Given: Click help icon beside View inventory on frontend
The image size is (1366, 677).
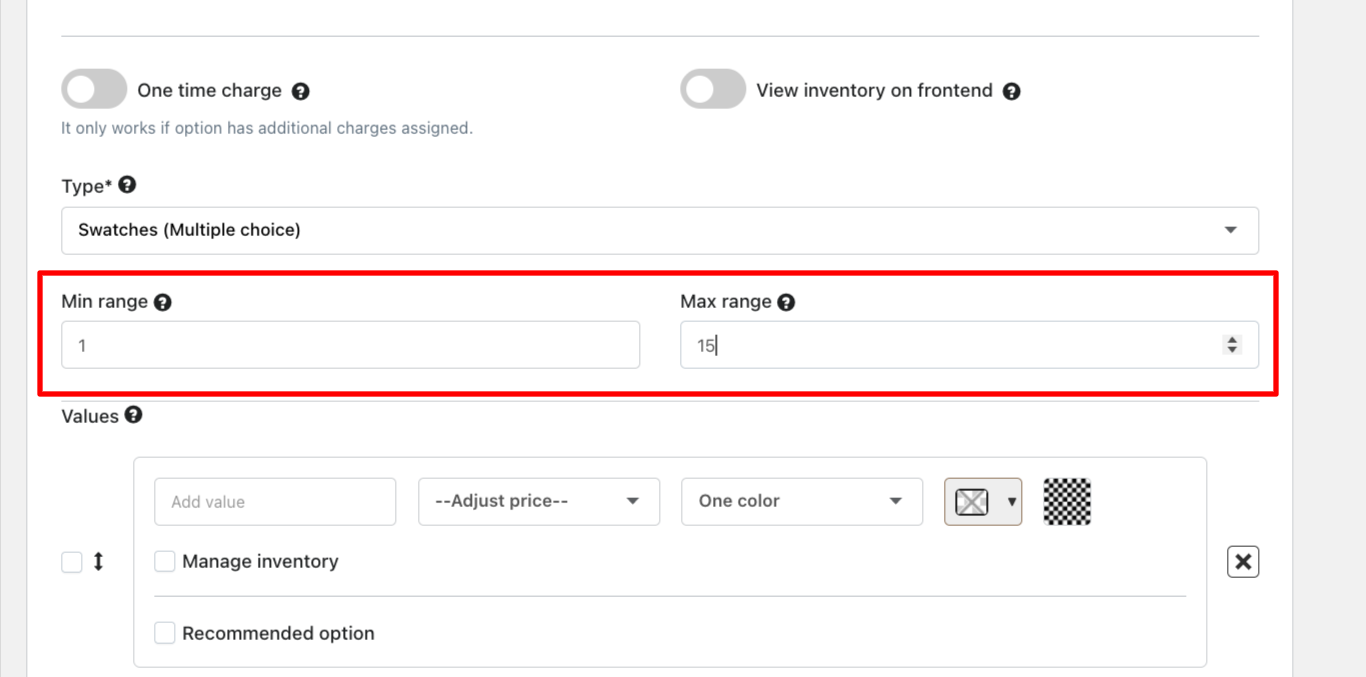Looking at the screenshot, I should 1012,91.
